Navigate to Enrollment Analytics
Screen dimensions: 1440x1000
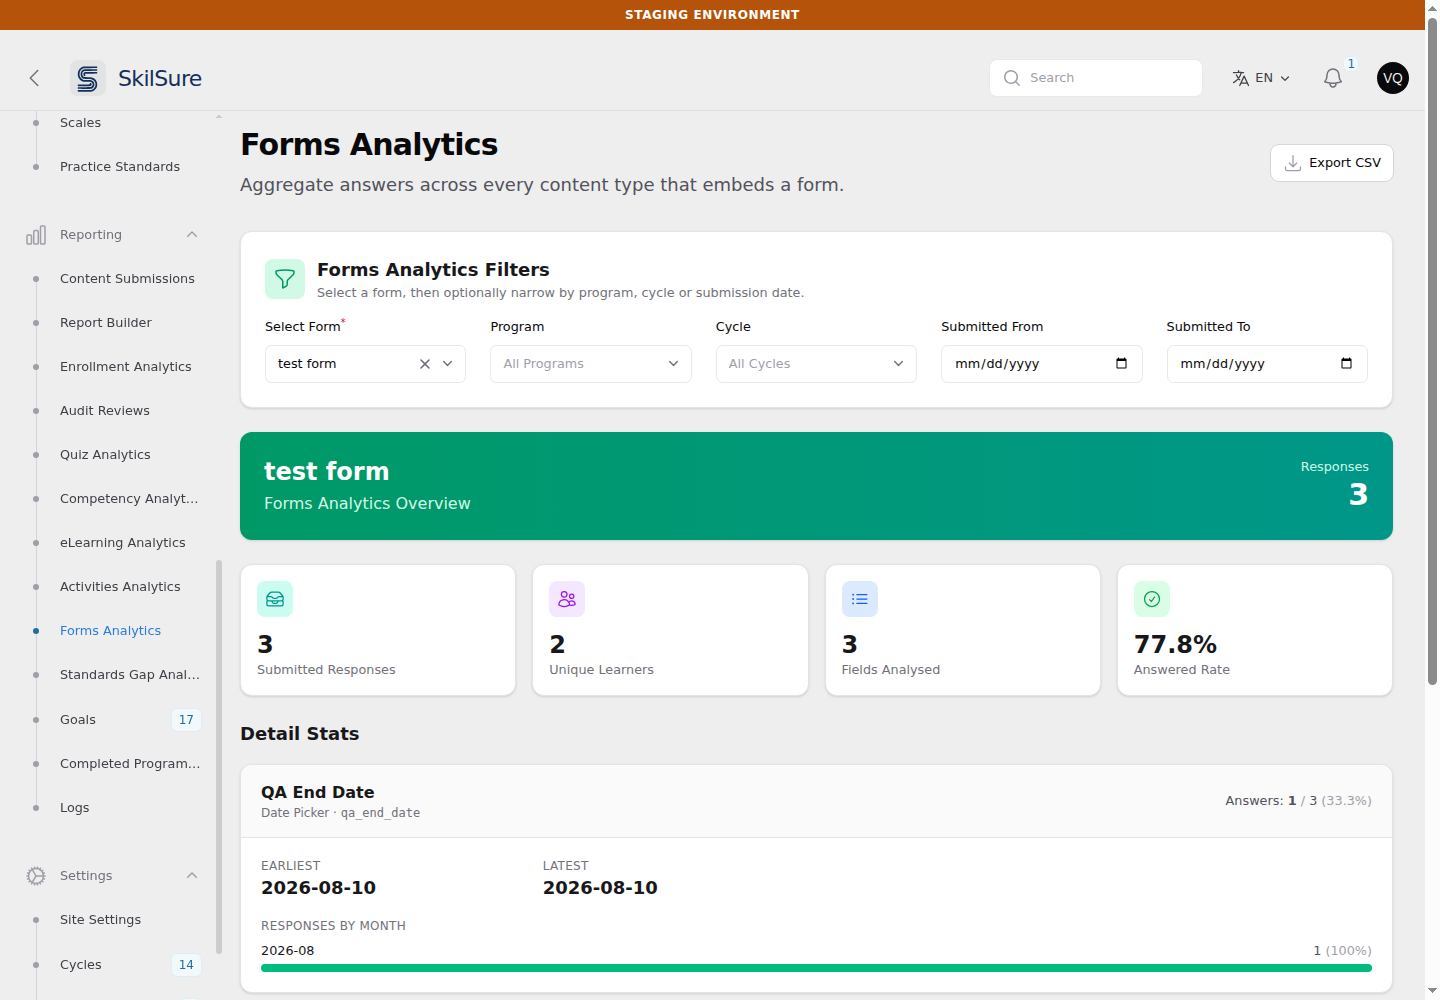tap(126, 367)
